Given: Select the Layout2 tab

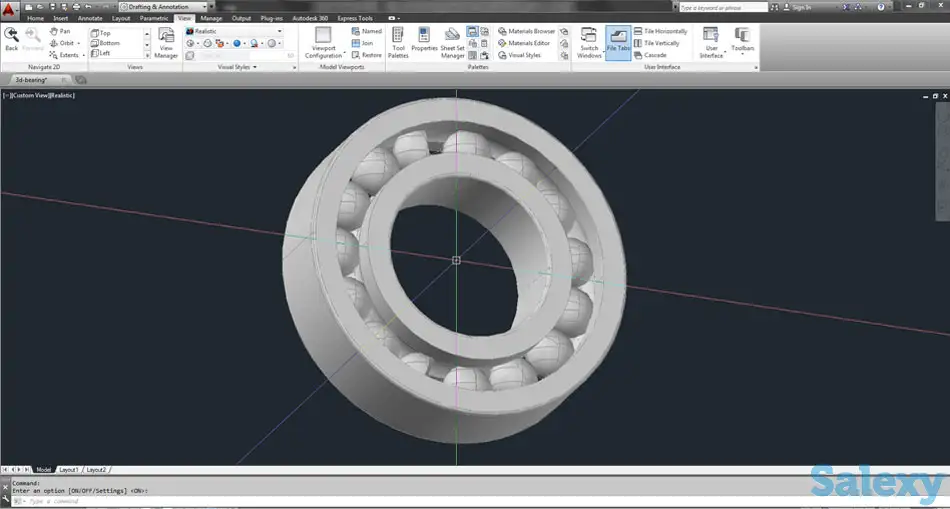Looking at the screenshot, I should (96, 470).
